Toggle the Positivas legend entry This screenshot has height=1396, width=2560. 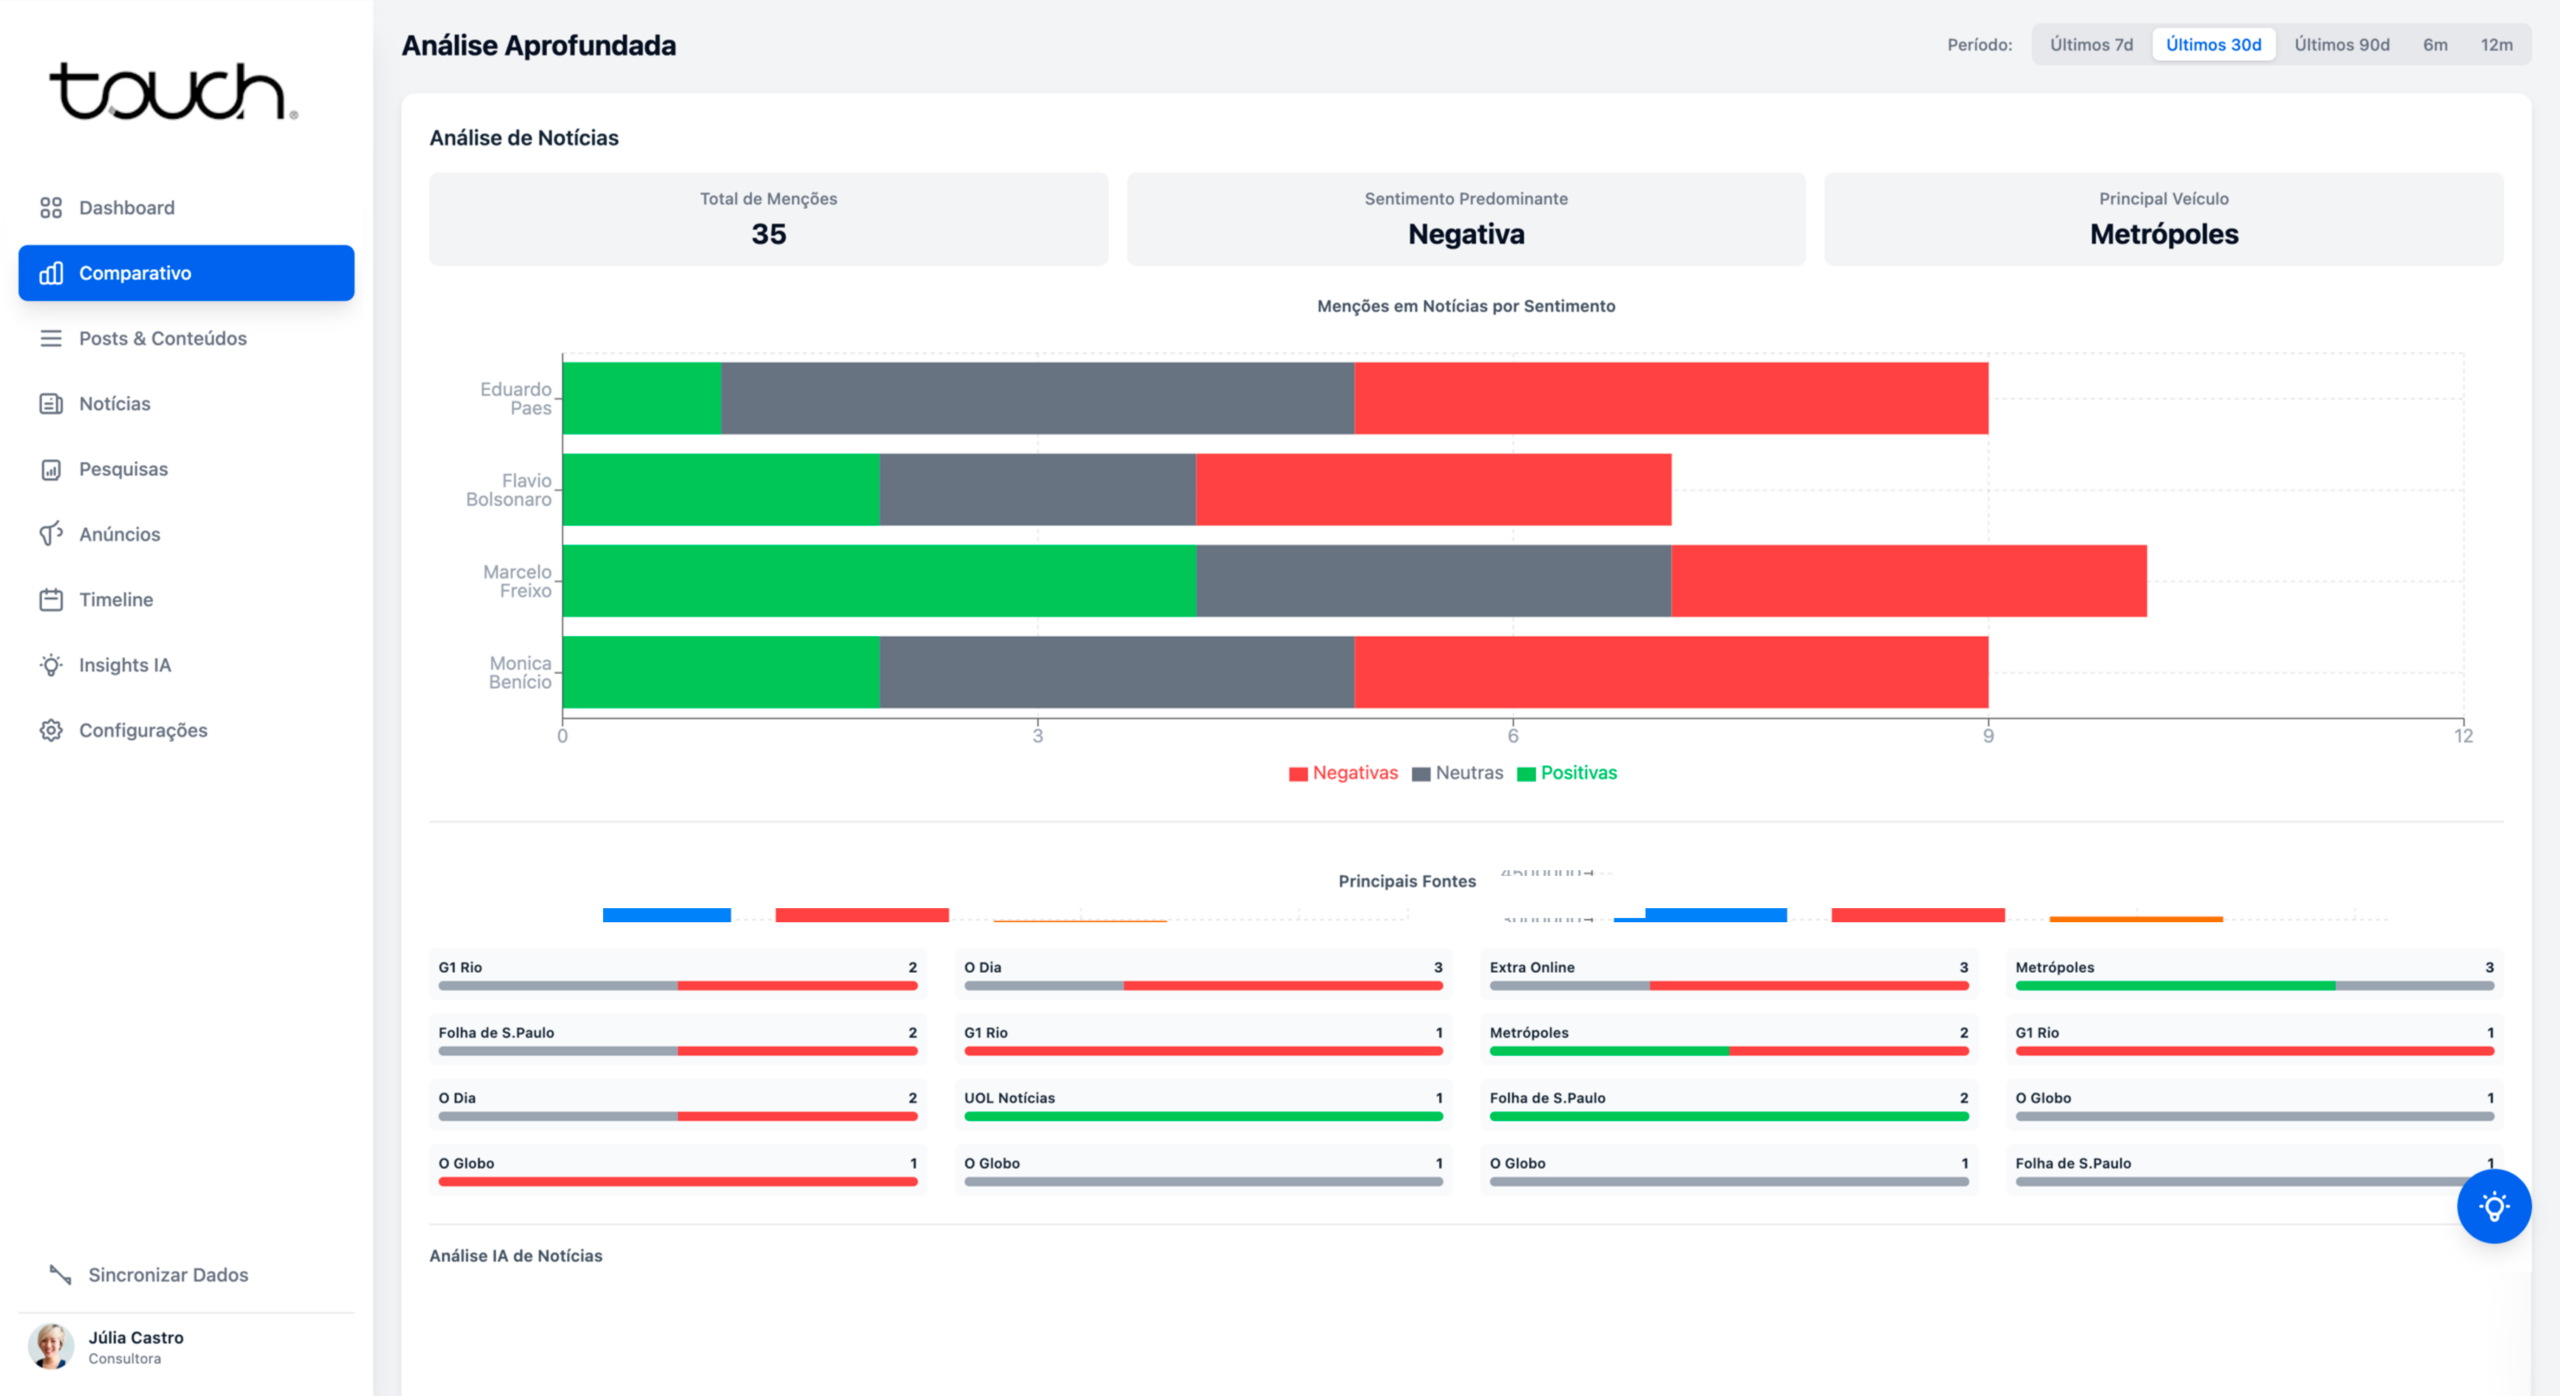pyautogui.click(x=1566, y=773)
